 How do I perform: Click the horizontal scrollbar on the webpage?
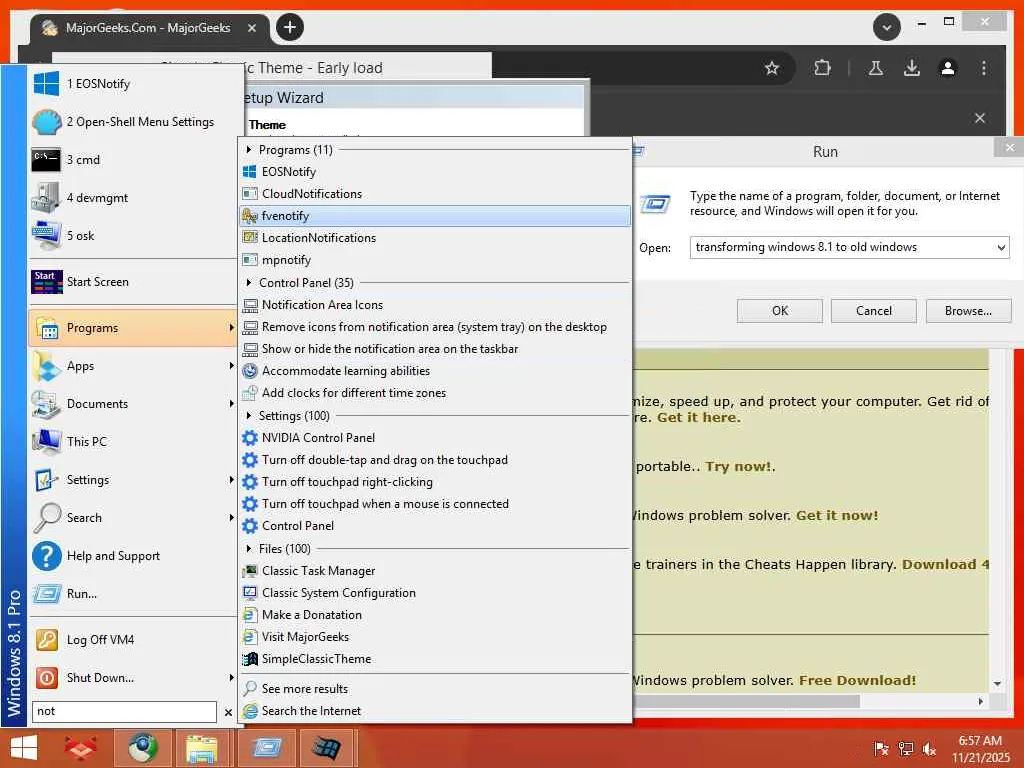(746, 701)
